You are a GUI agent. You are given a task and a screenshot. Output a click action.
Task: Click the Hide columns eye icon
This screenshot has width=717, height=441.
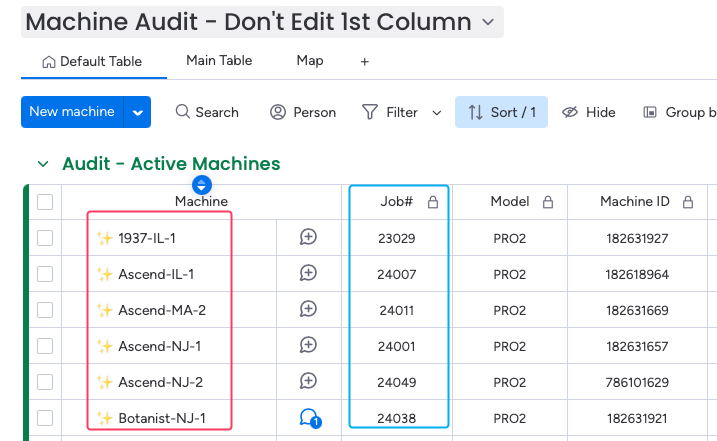[x=571, y=112]
